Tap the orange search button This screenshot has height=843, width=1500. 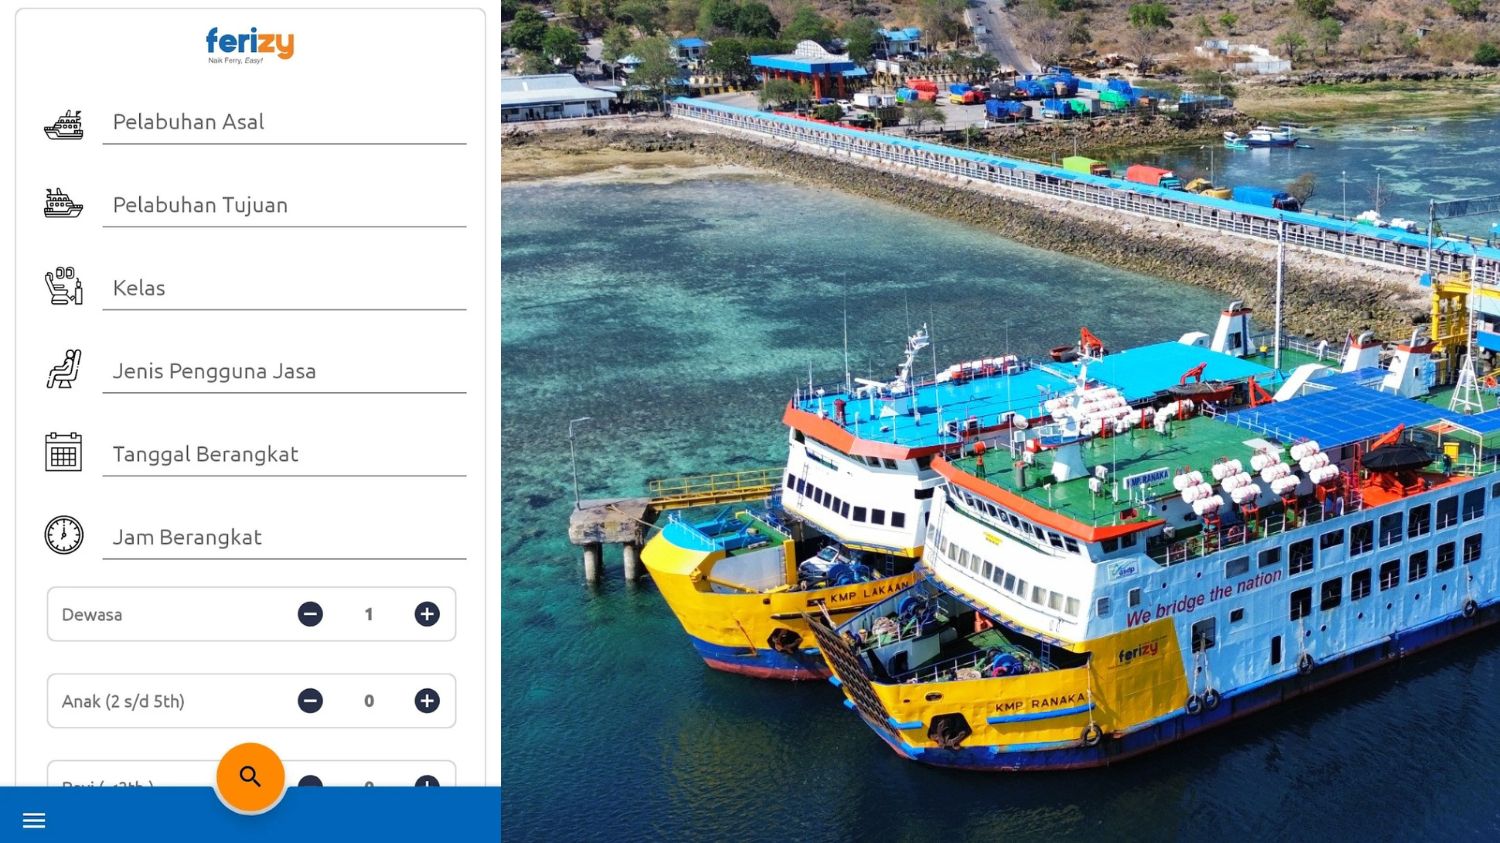pyautogui.click(x=250, y=776)
